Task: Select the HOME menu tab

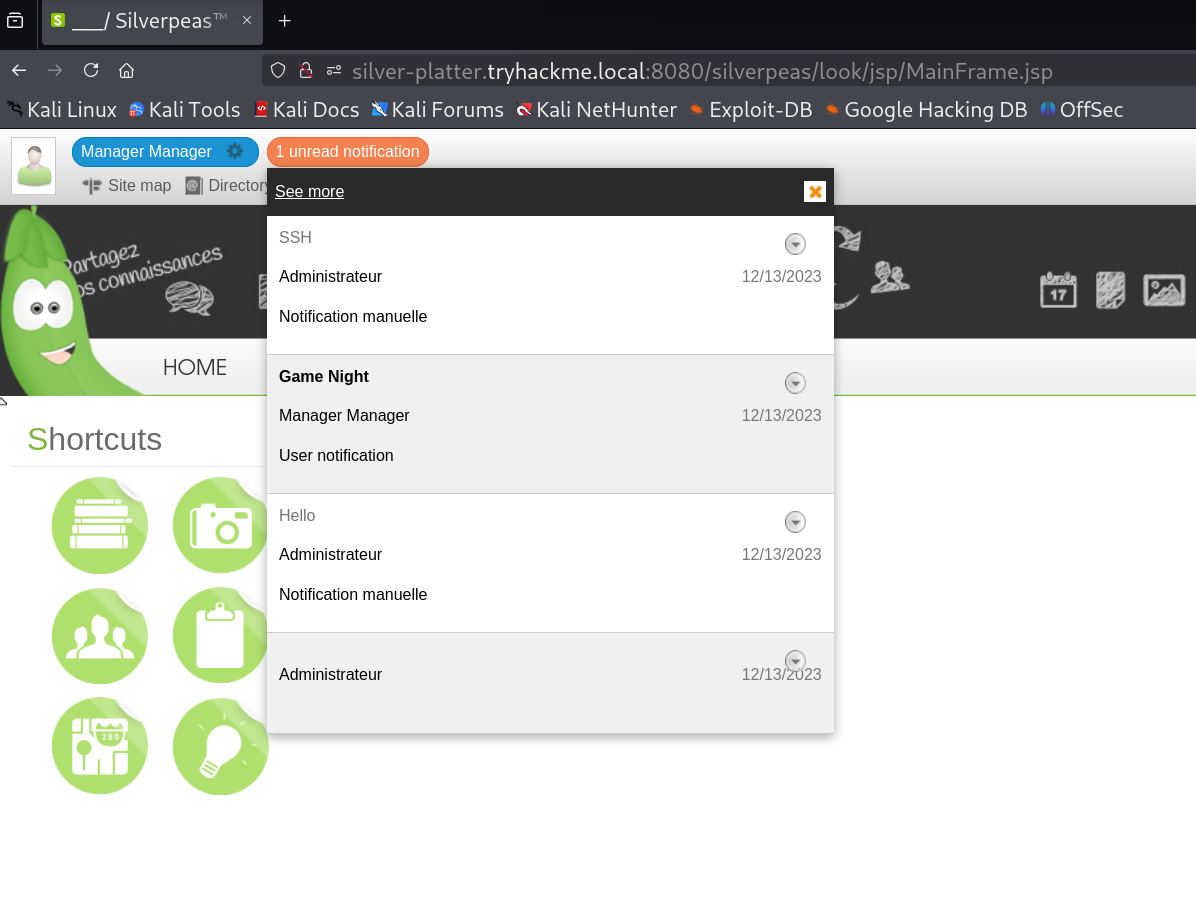Action: click(194, 367)
